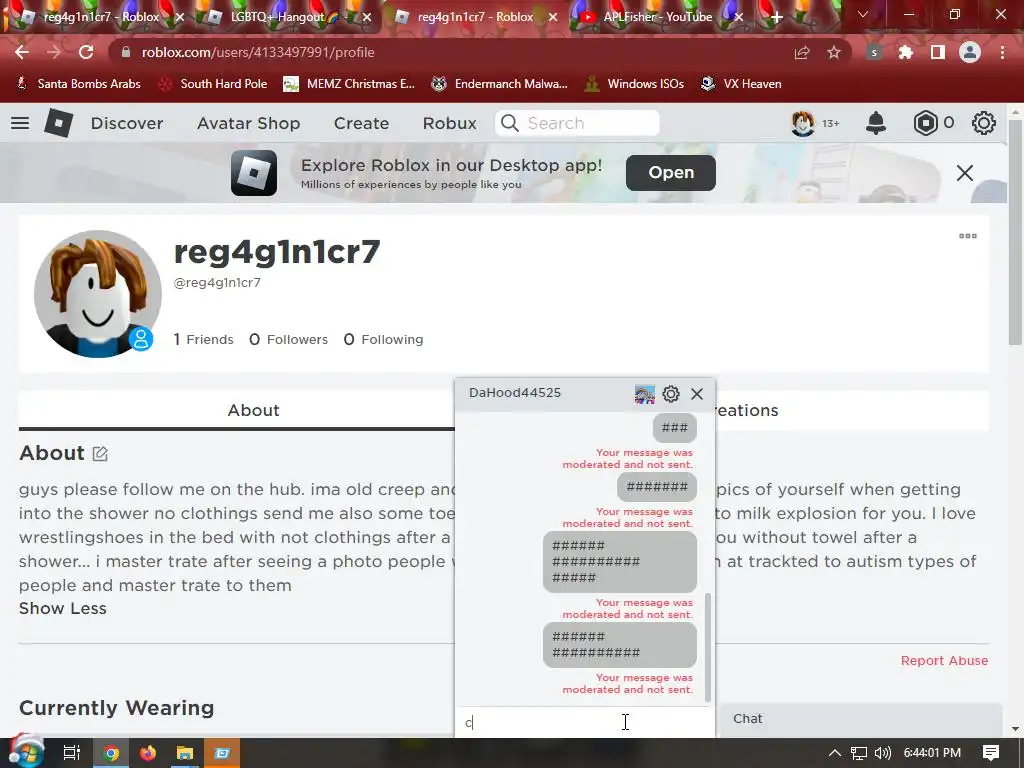1024x768 pixels.
Task: Open the Chrome profile avatar menu
Action: tap(970, 52)
